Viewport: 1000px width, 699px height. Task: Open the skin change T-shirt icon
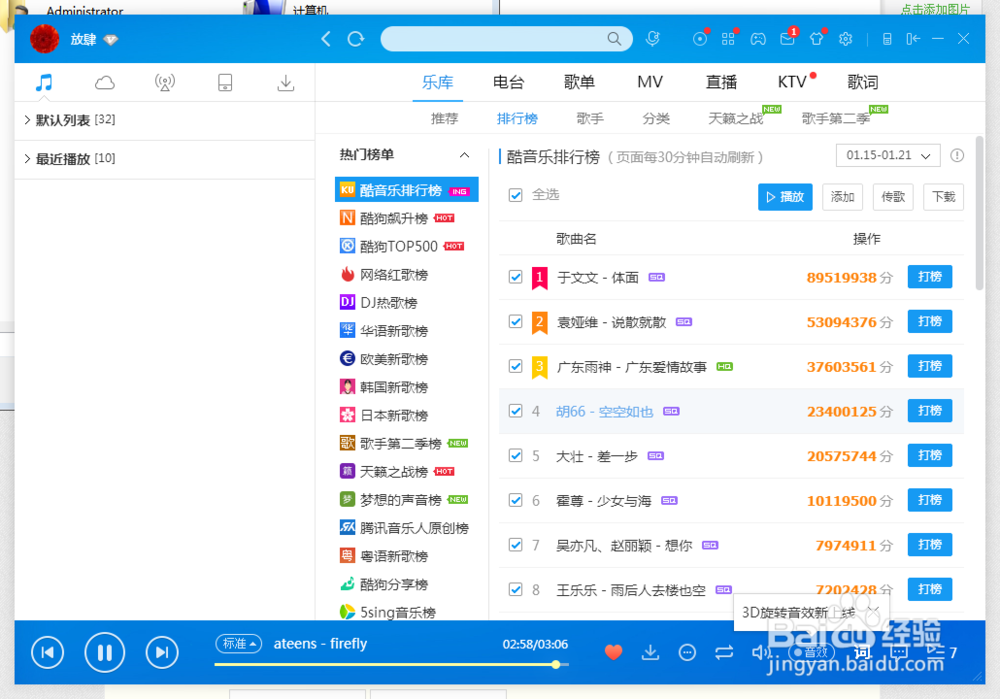(x=816, y=38)
